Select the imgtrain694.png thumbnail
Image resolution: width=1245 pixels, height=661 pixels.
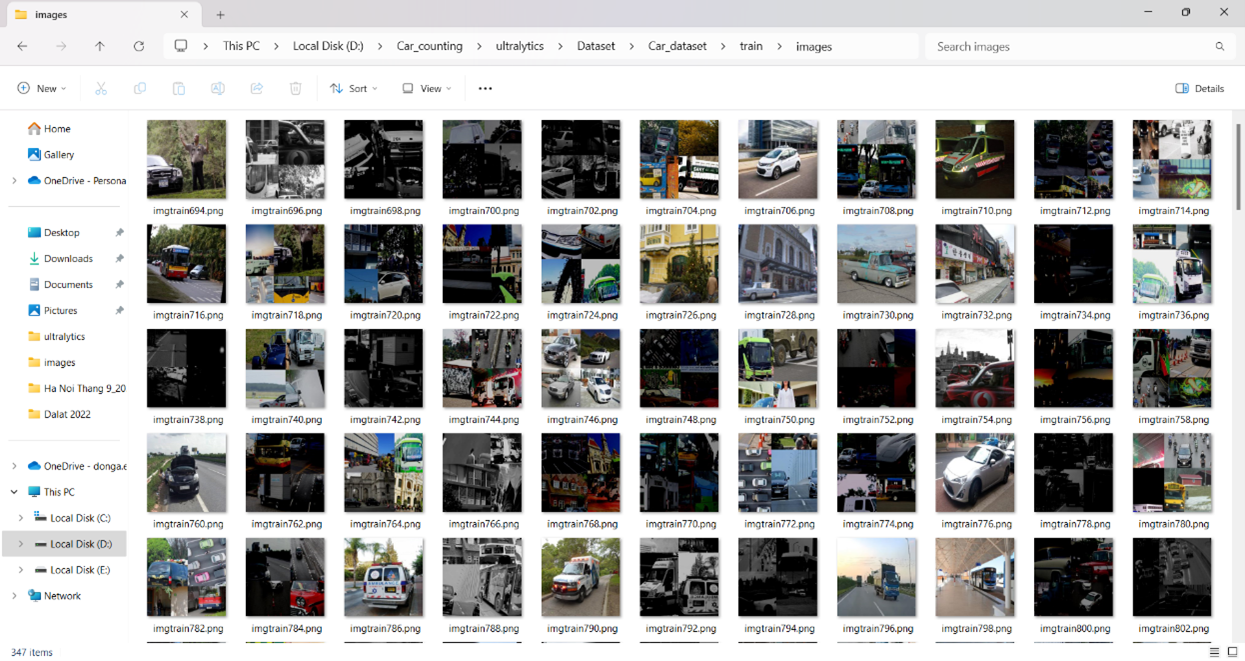[x=186, y=160]
